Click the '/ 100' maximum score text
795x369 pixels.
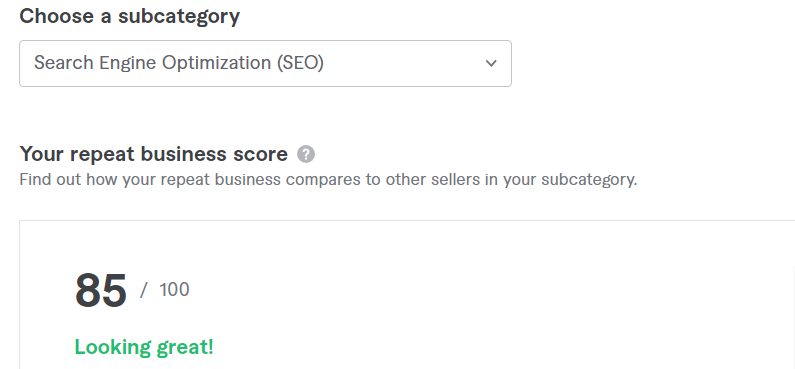click(x=165, y=289)
